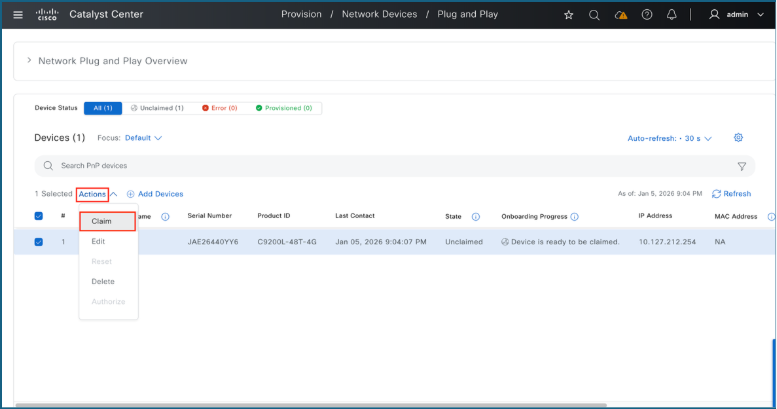Click the MAC address value NA

[720, 242]
